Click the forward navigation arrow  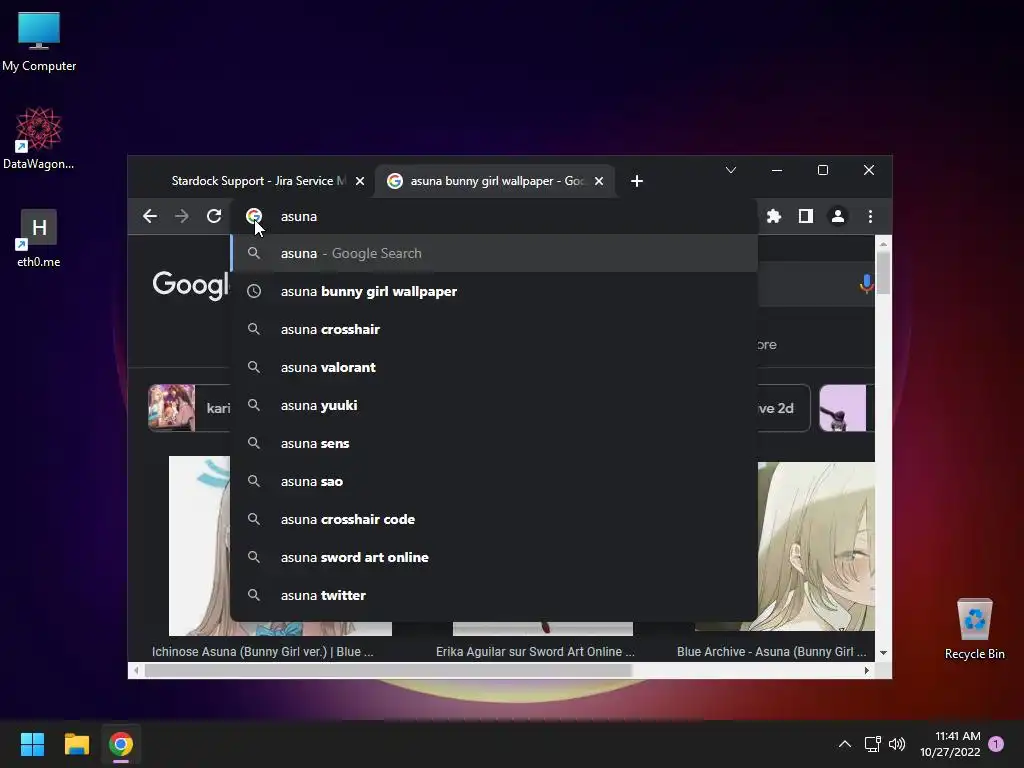182,216
